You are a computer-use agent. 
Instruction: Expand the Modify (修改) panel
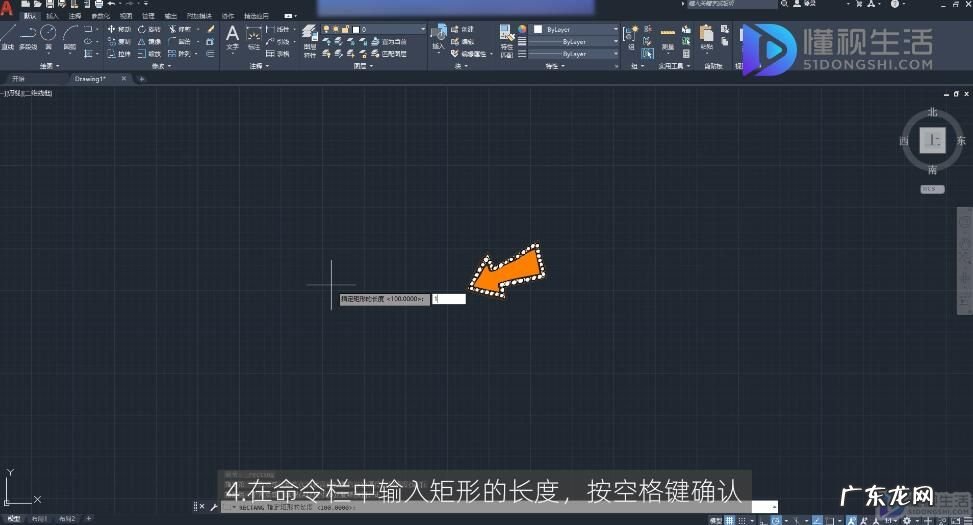coord(163,66)
